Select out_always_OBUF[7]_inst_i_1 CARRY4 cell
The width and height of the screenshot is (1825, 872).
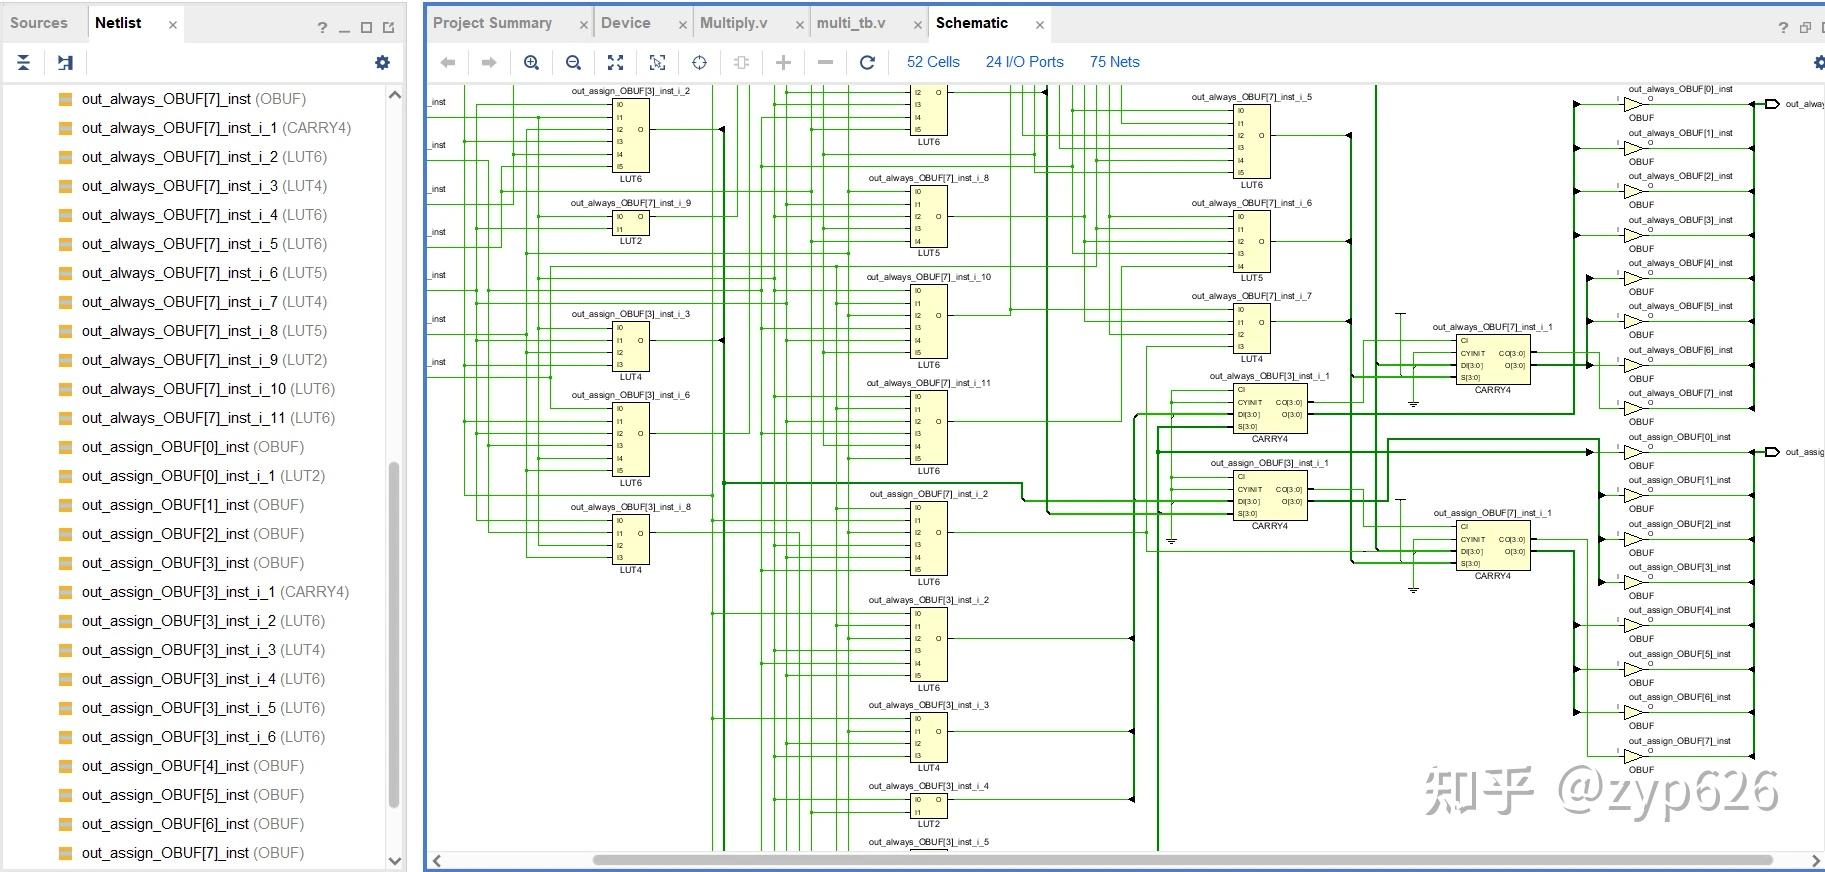204,128
